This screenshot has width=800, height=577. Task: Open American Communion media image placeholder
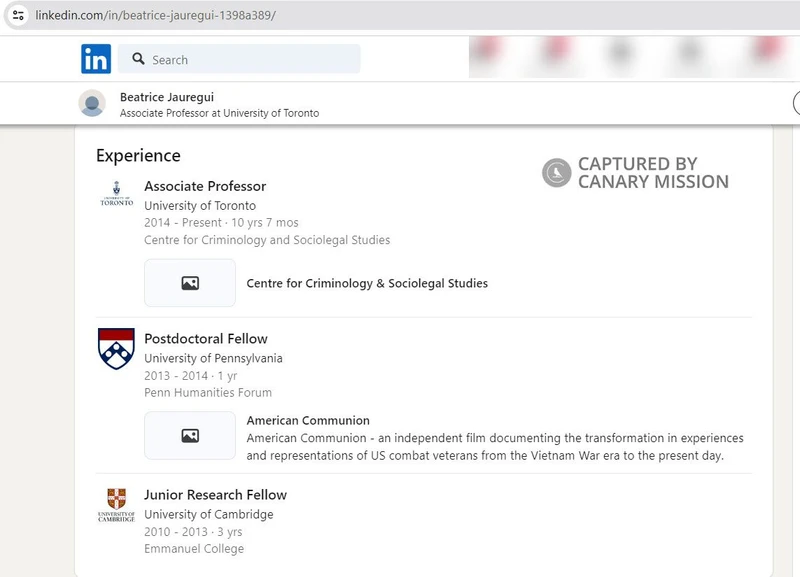pos(190,436)
